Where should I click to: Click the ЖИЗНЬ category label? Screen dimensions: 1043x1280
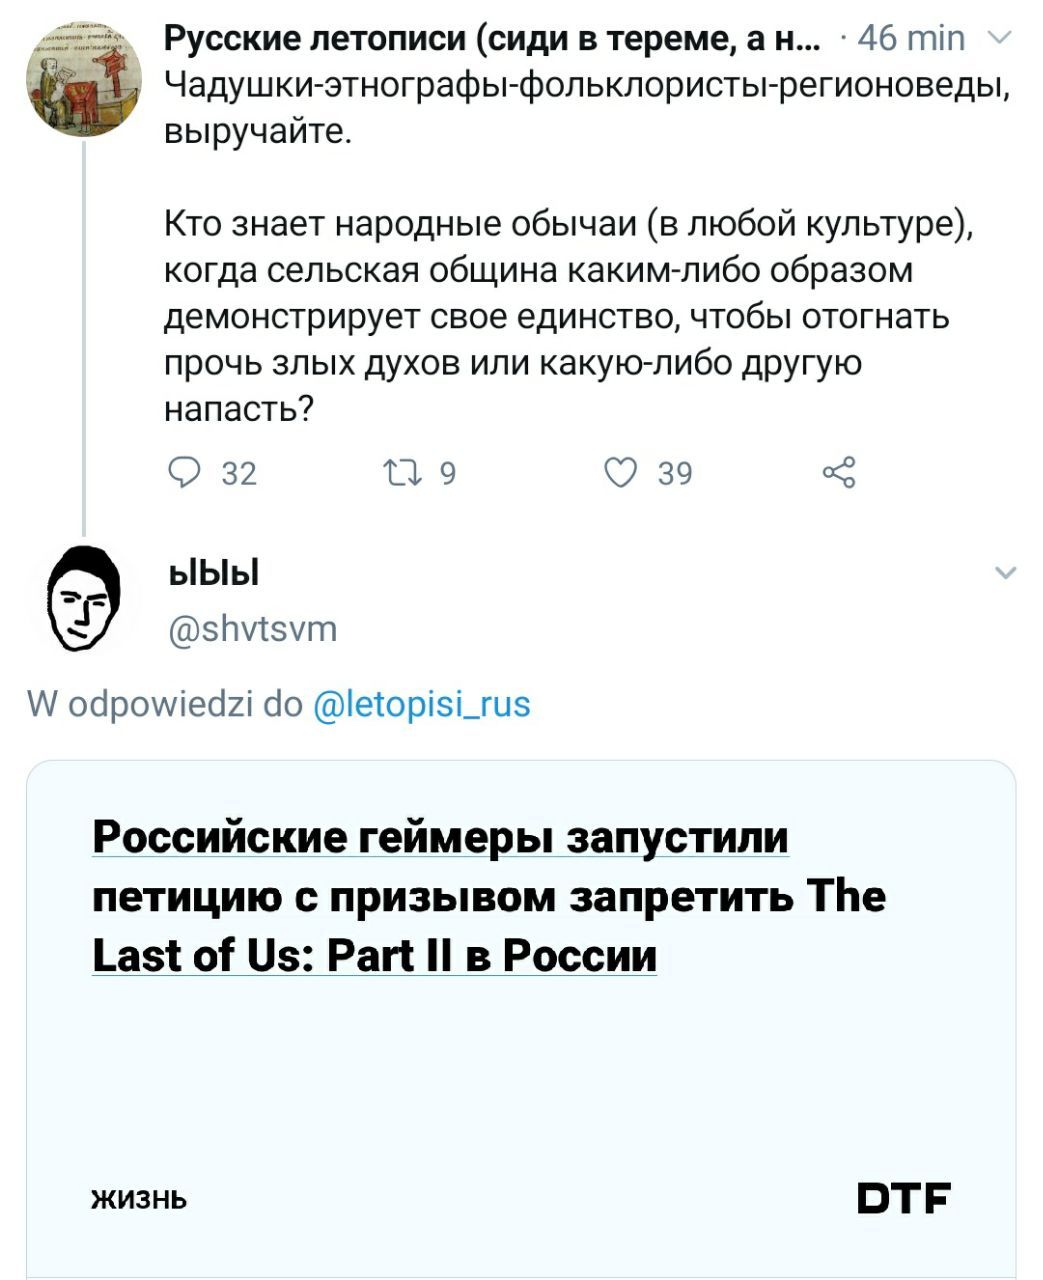[139, 1198]
